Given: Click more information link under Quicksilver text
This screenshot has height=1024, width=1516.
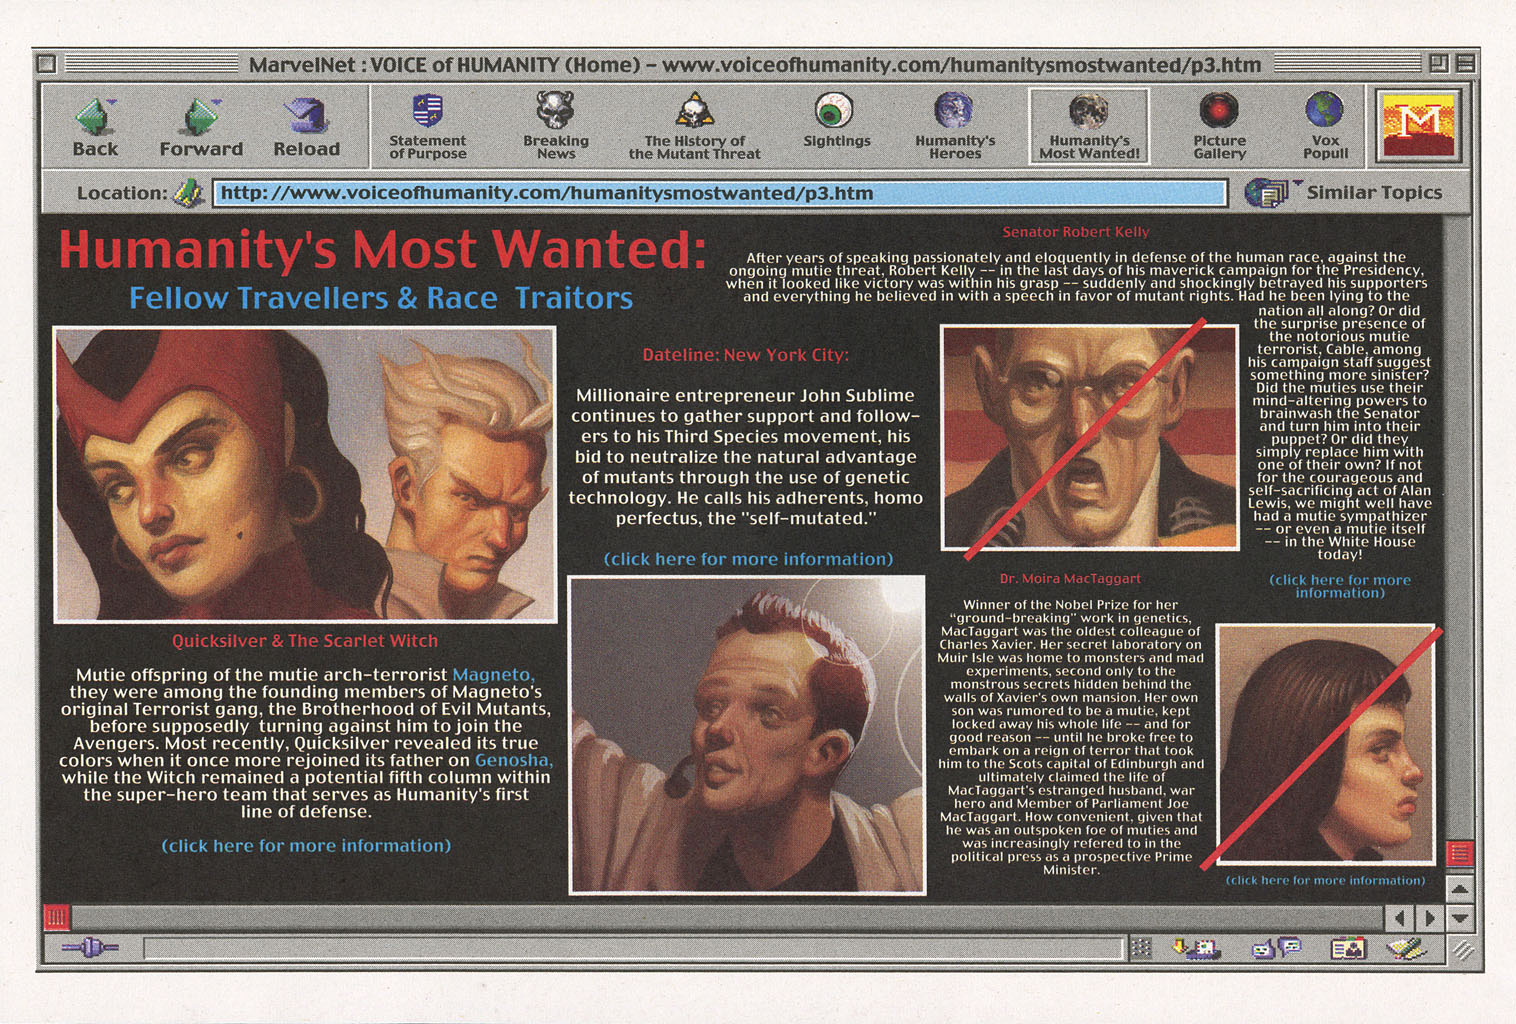Looking at the screenshot, I should [x=306, y=846].
